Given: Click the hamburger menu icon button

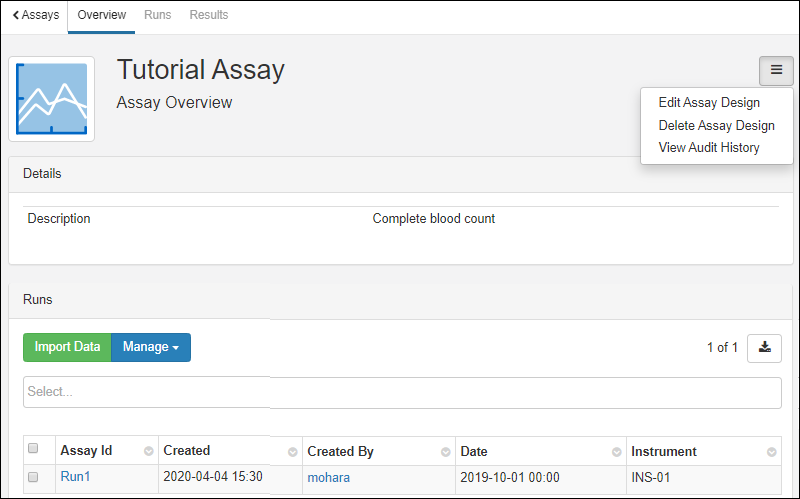Looking at the screenshot, I should tap(776, 70).
